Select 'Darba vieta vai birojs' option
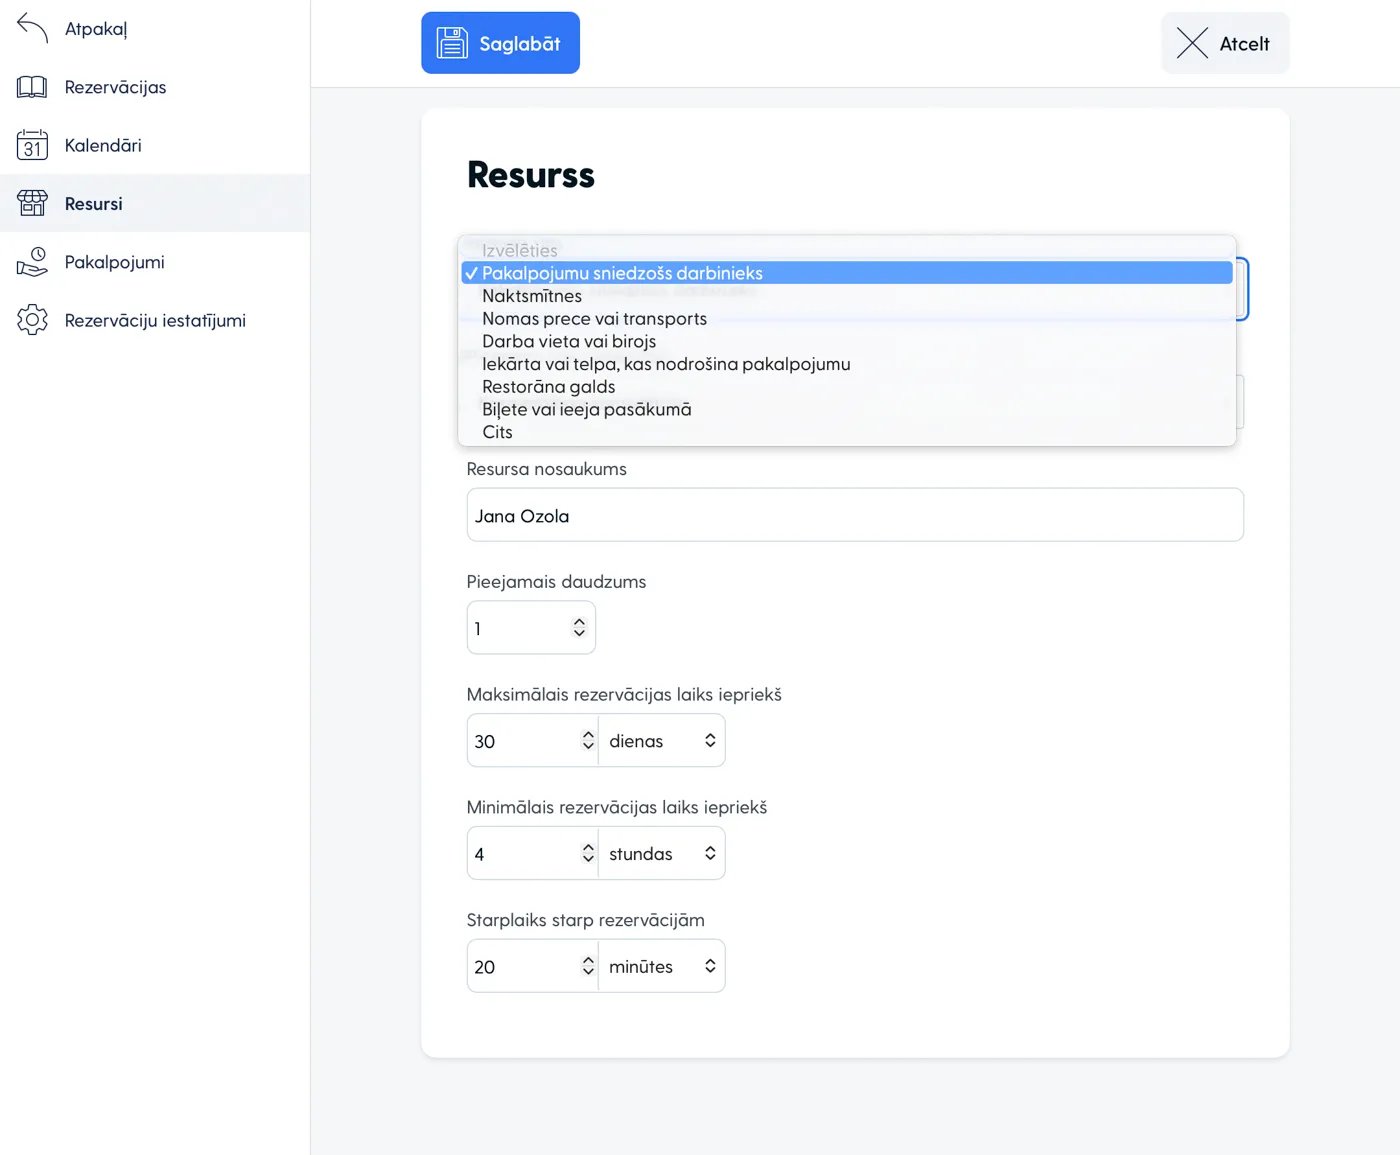This screenshot has height=1155, width=1400. (569, 342)
